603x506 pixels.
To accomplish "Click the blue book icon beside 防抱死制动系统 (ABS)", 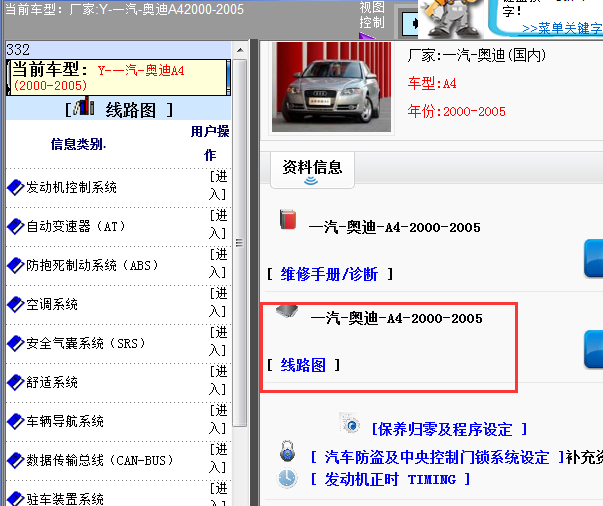I will click(x=16, y=265).
